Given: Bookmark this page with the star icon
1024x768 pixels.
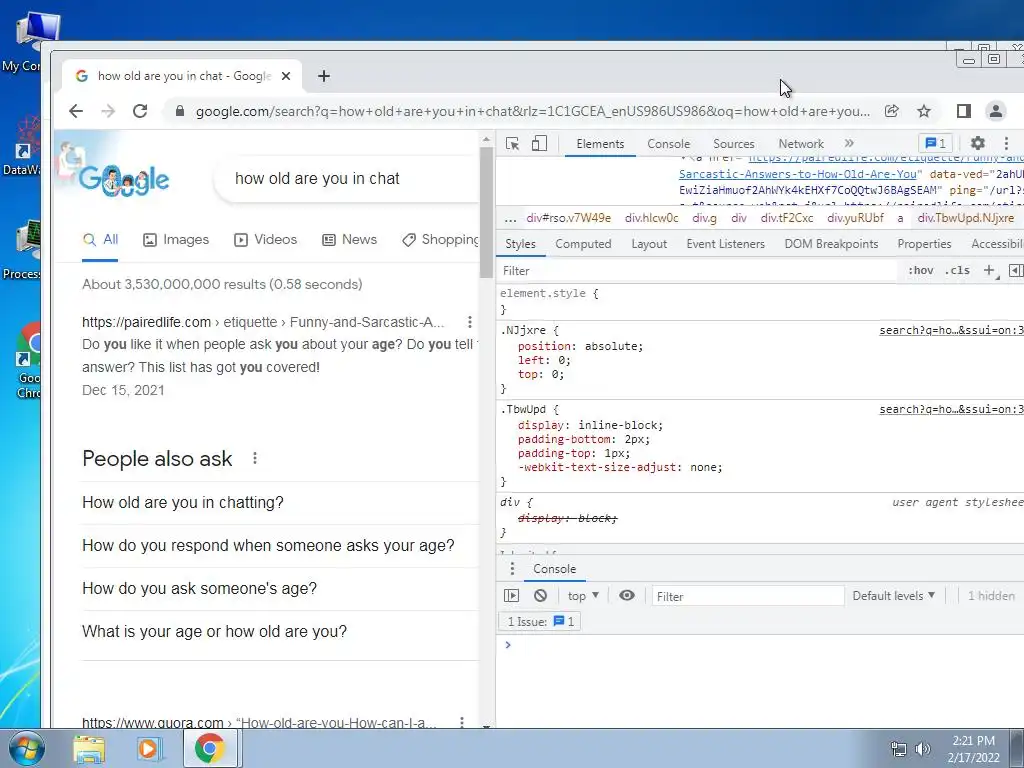Looking at the screenshot, I should (923, 111).
